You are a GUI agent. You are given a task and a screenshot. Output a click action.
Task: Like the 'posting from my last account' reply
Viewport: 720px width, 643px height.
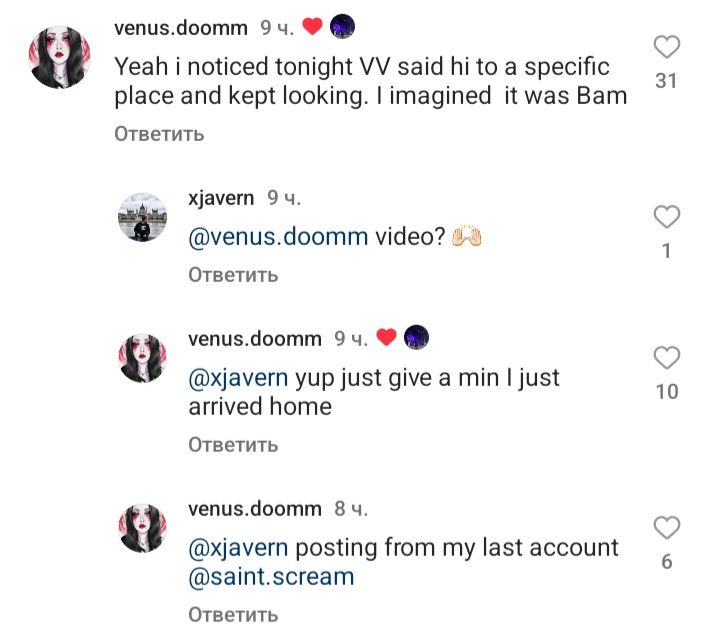click(x=666, y=527)
